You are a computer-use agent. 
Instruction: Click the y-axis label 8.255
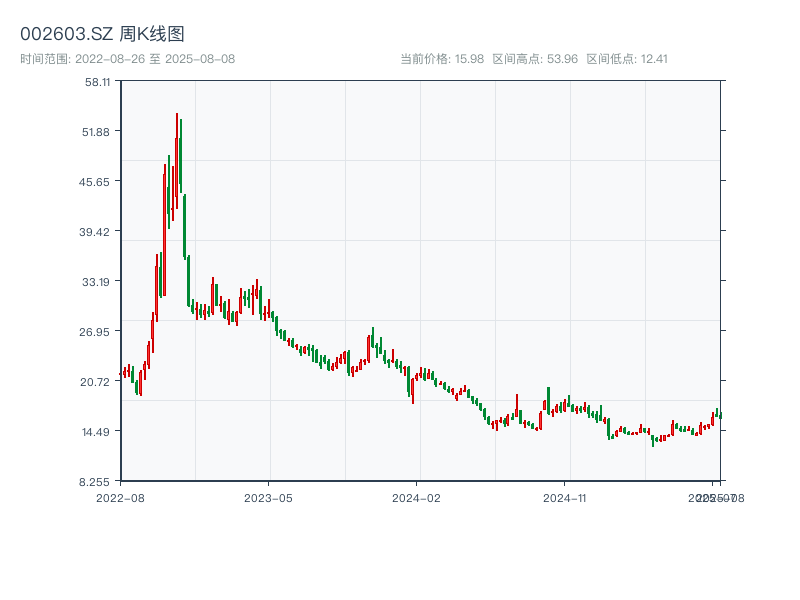94,482
